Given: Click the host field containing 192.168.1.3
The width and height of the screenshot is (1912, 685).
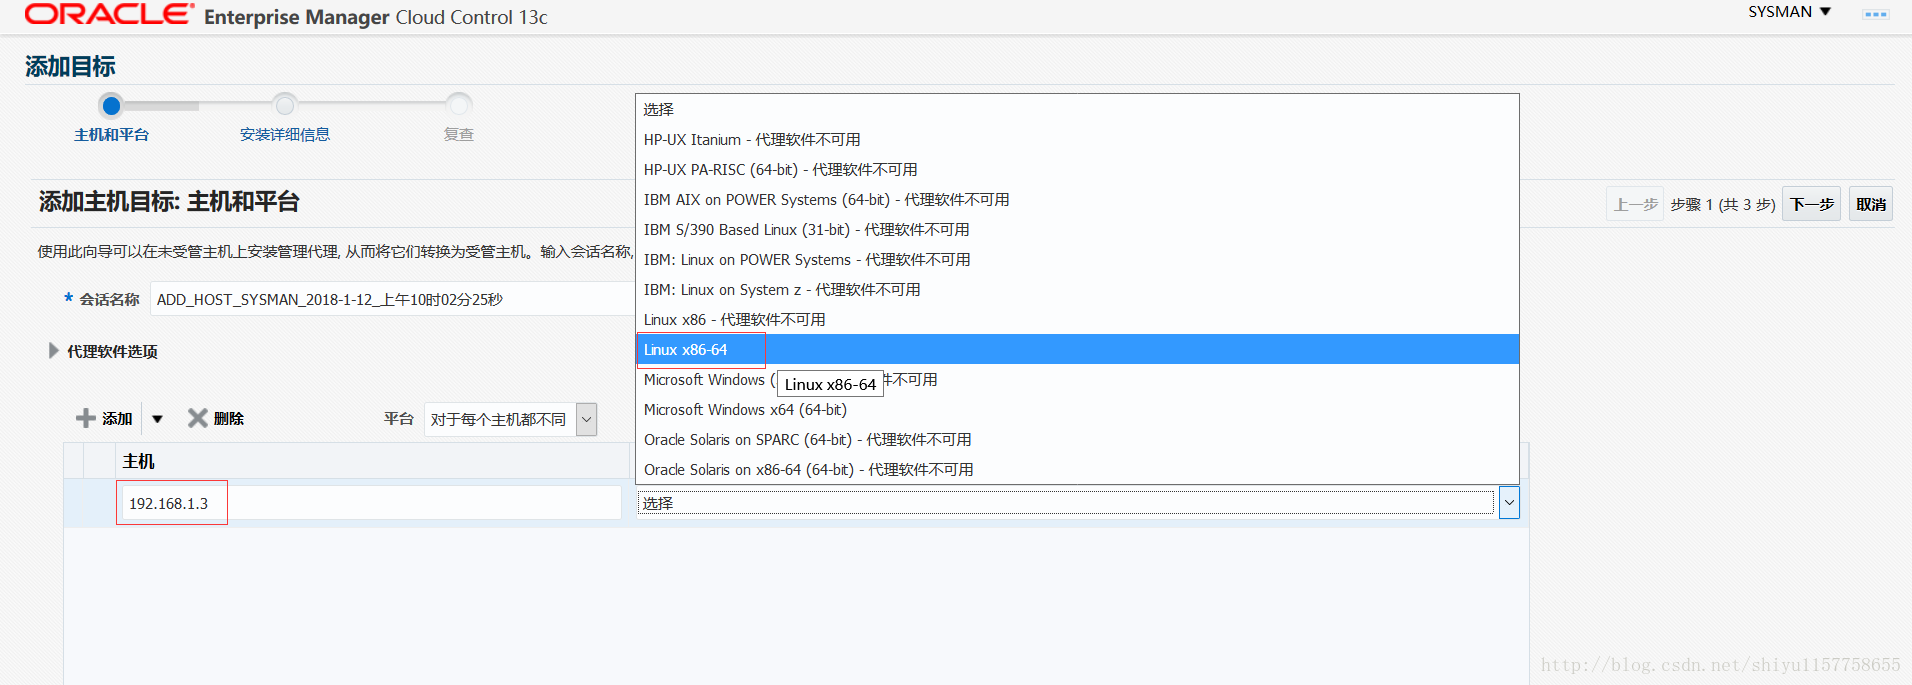Looking at the screenshot, I should click(371, 503).
